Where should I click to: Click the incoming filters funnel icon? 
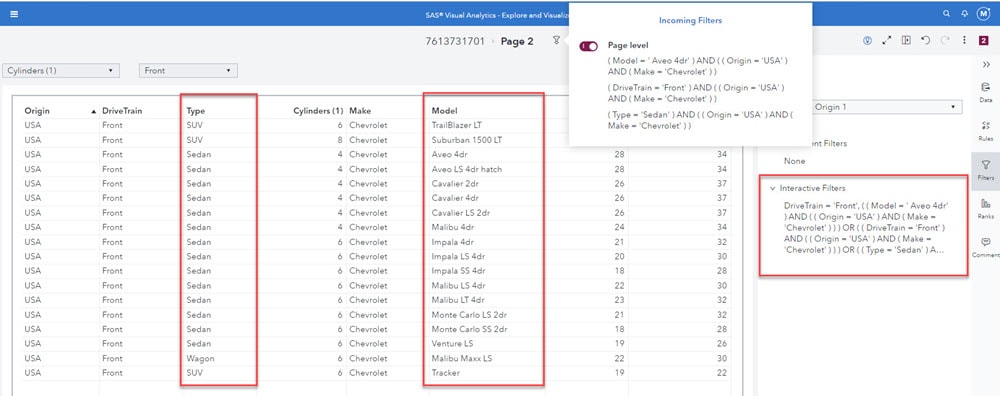coord(556,40)
